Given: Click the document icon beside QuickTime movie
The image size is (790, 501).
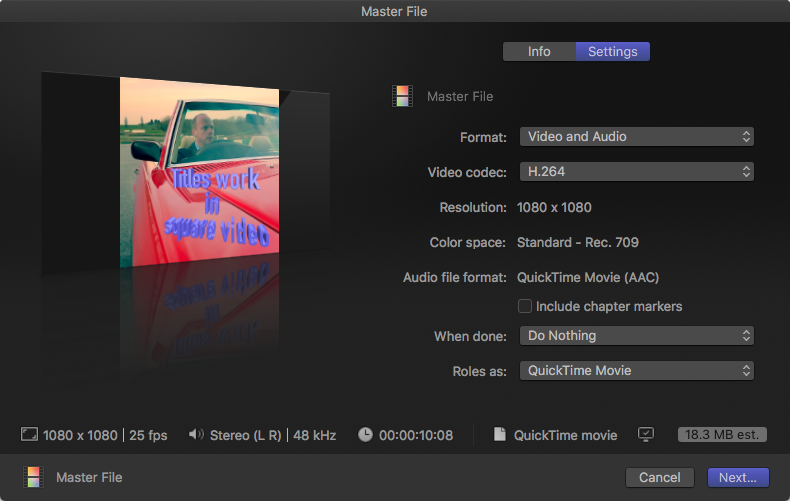Looking at the screenshot, I should coord(499,434).
